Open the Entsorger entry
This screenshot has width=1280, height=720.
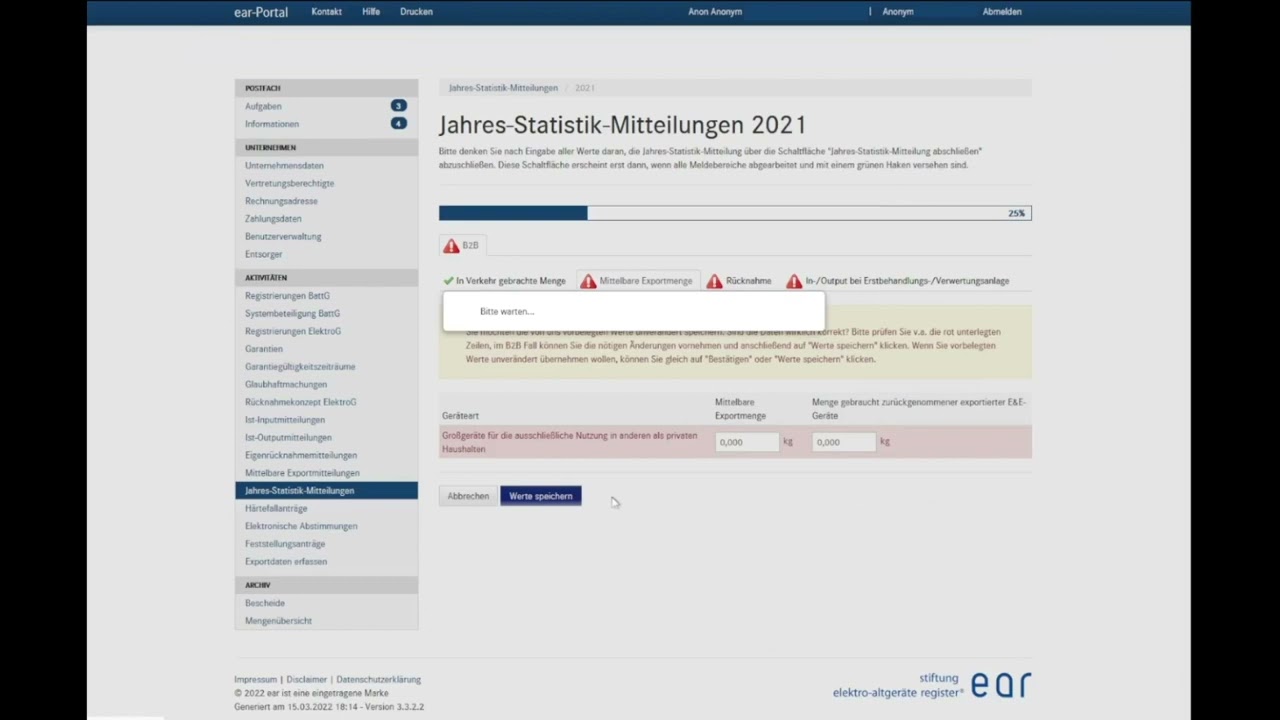pos(264,255)
